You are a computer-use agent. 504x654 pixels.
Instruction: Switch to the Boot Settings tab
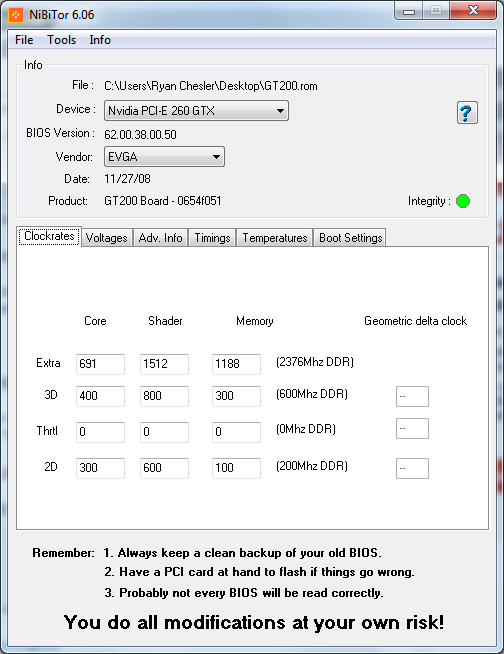pyautogui.click(x=350, y=237)
